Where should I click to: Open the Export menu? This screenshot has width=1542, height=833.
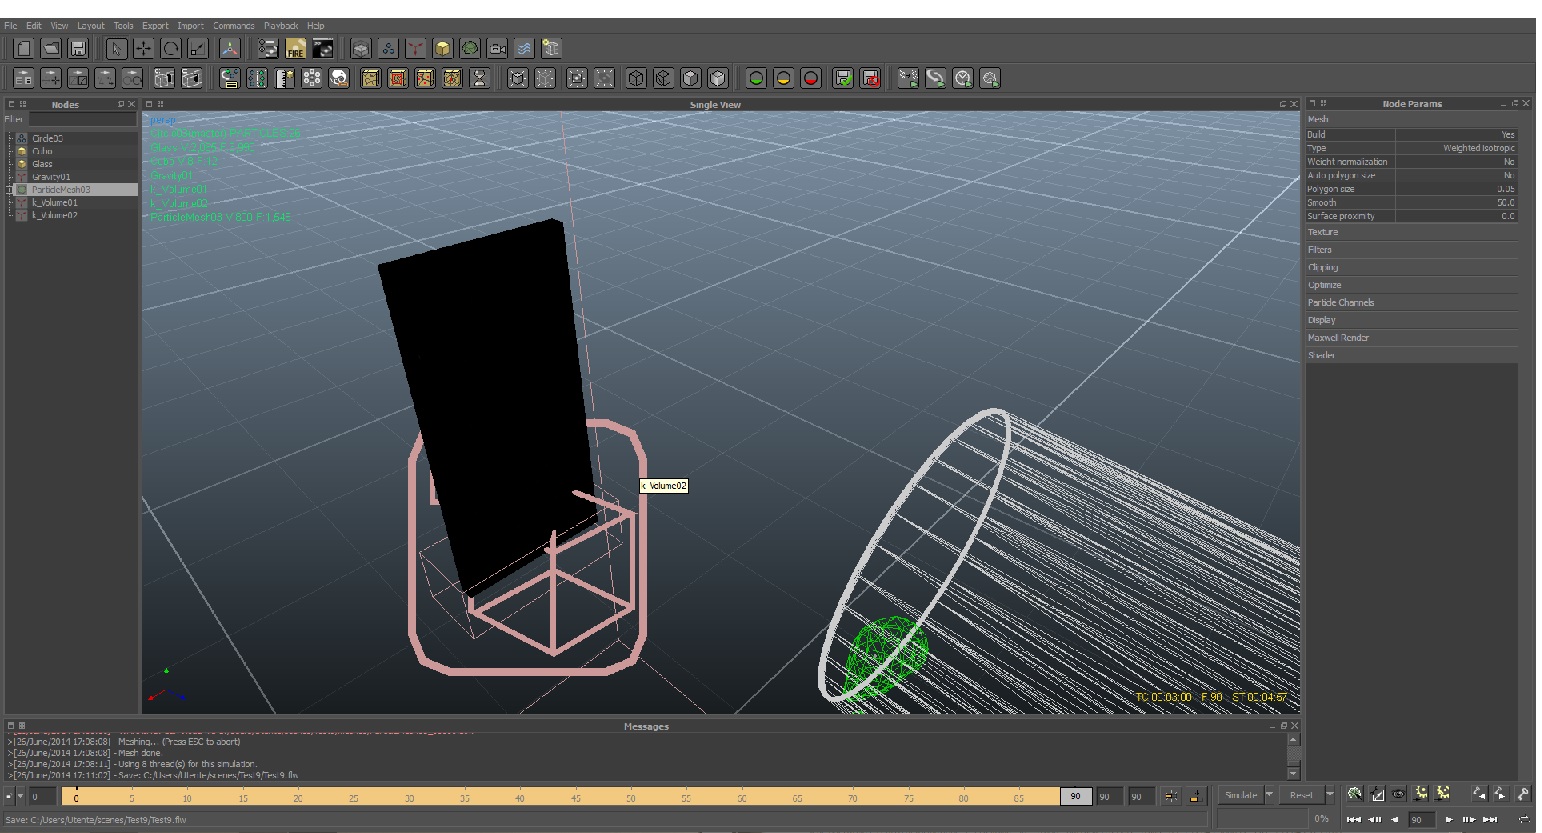tap(155, 26)
